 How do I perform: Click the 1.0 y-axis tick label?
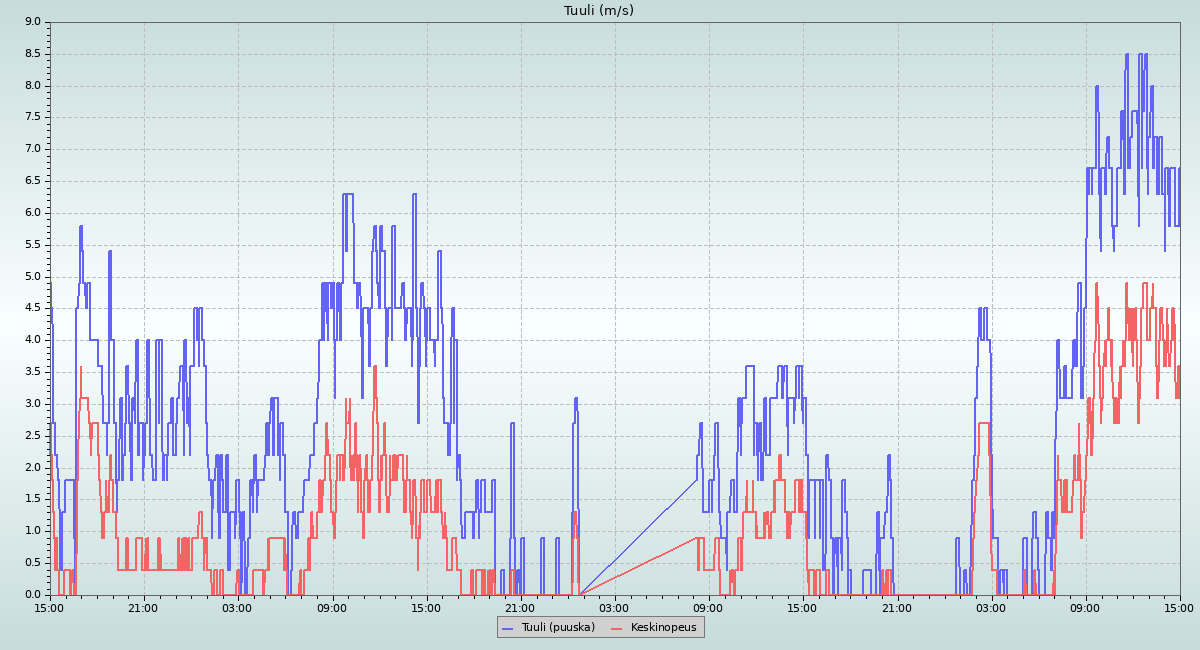[x=32, y=531]
